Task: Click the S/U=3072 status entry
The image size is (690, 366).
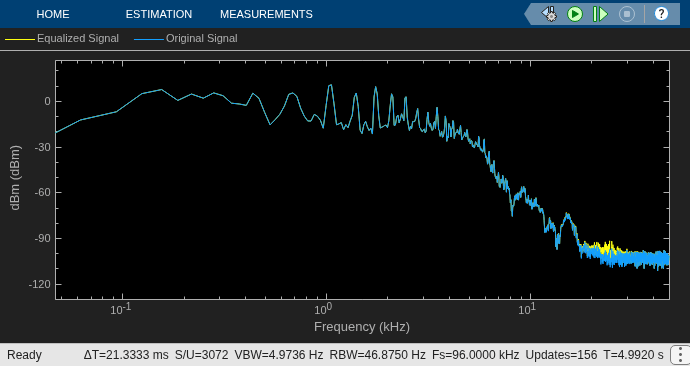Action: tap(202, 355)
